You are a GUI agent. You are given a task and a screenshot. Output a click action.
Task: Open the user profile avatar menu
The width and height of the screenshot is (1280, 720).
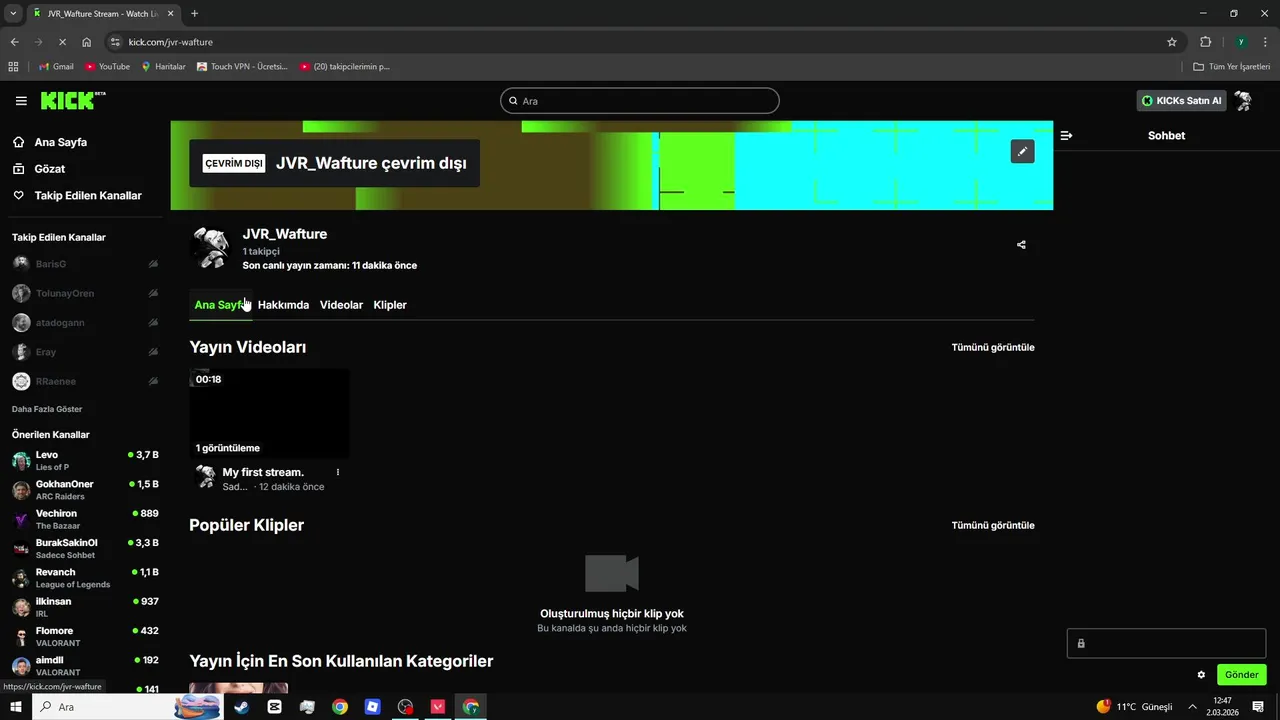tap(1243, 101)
